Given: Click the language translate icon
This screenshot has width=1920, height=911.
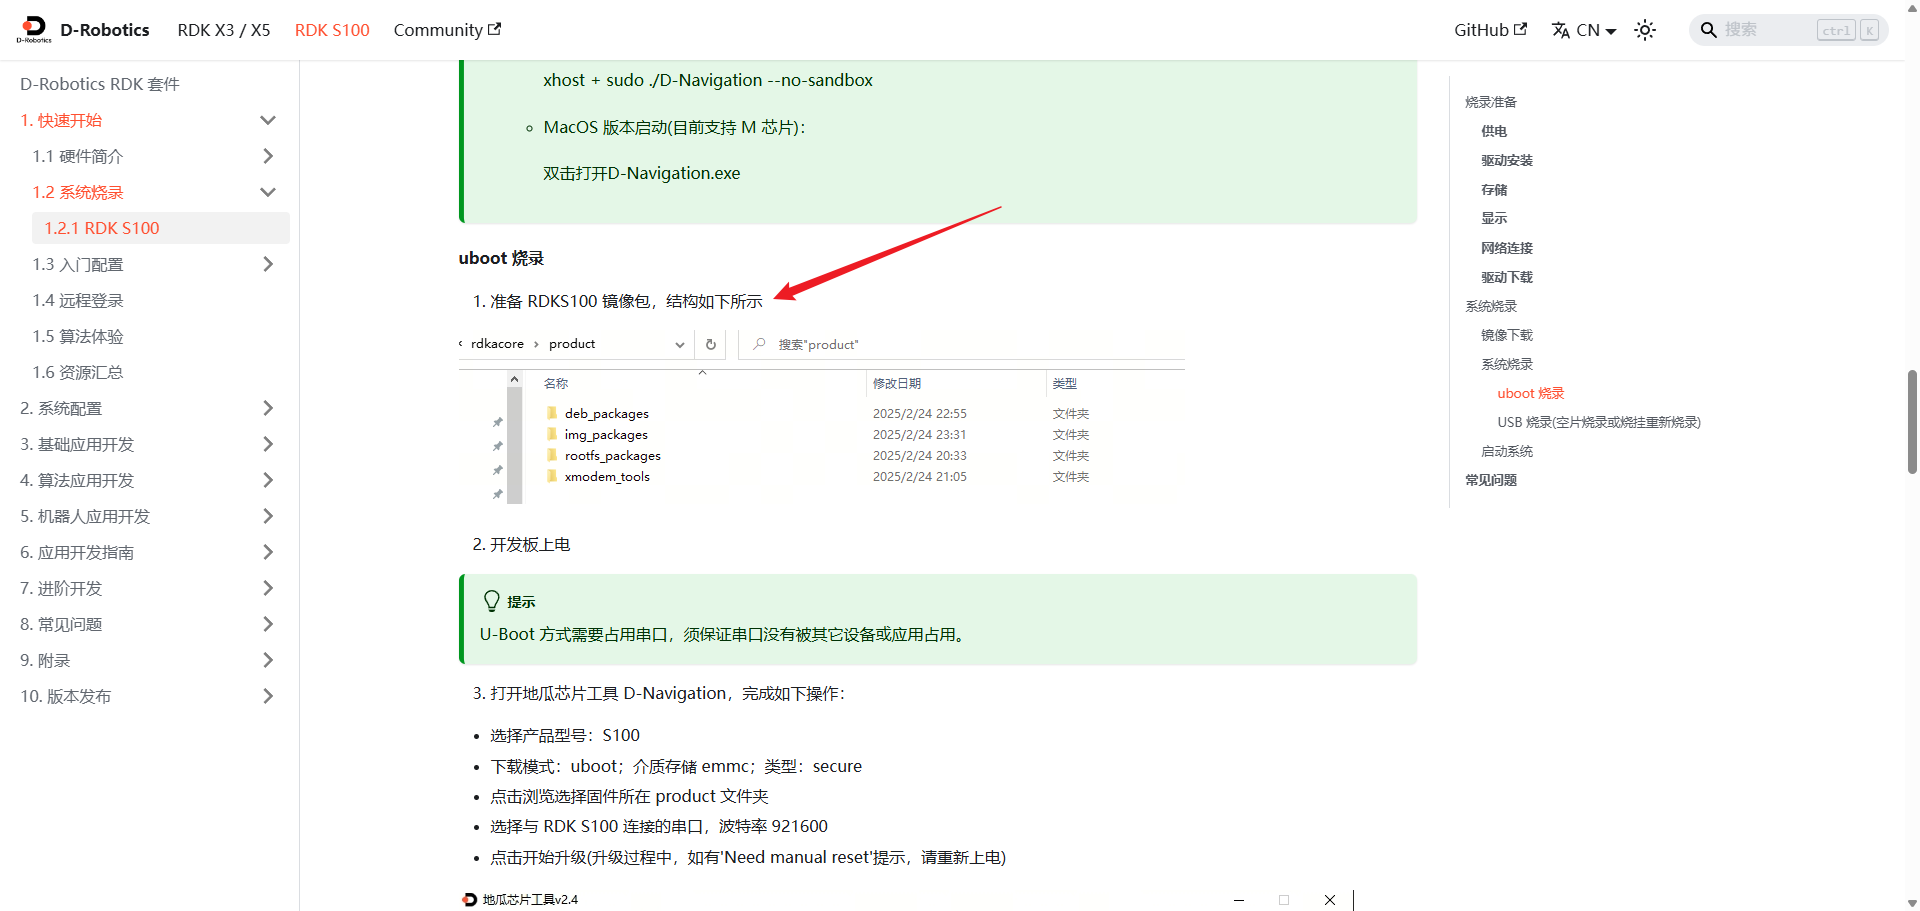Looking at the screenshot, I should click(x=1561, y=30).
